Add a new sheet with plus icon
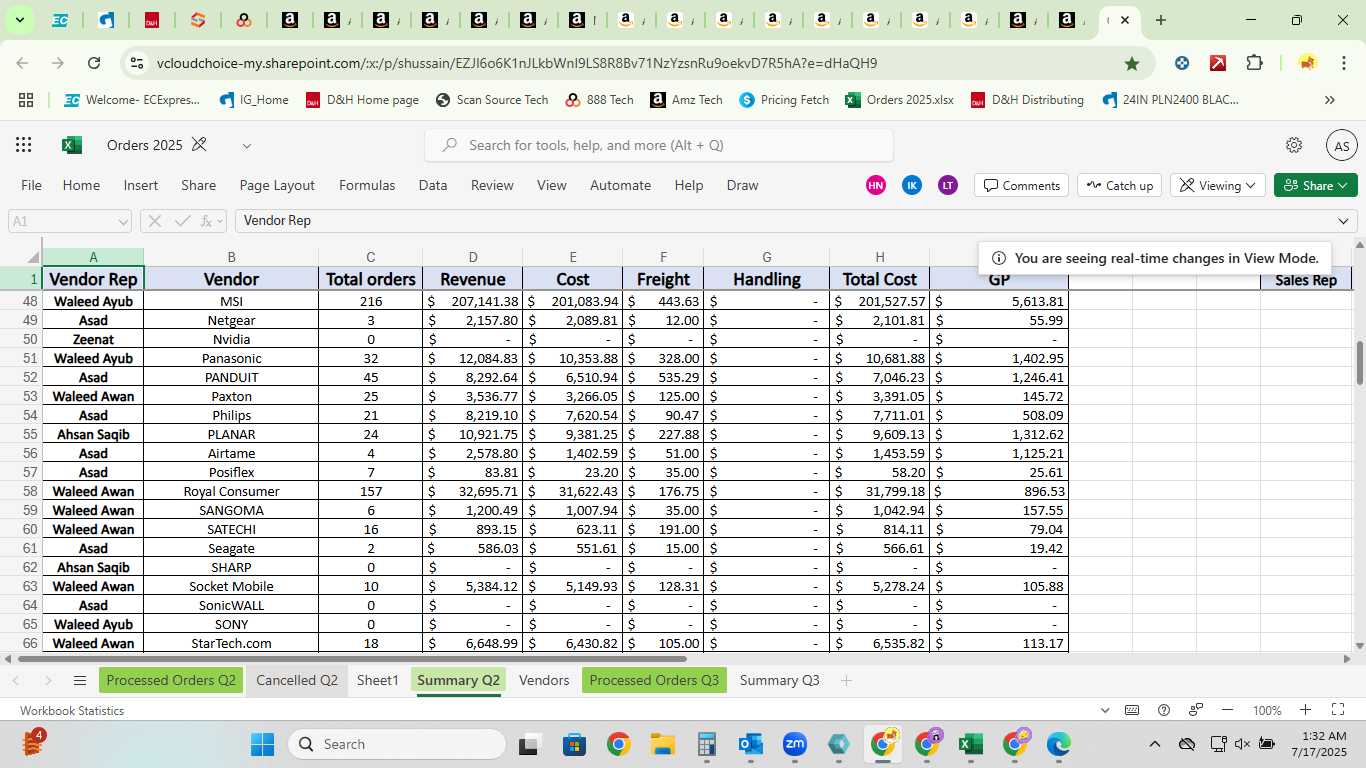 pos(846,680)
